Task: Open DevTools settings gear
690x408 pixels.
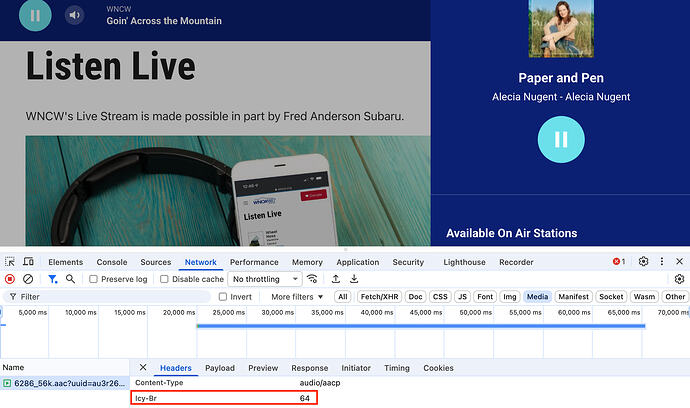Action: click(x=643, y=261)
